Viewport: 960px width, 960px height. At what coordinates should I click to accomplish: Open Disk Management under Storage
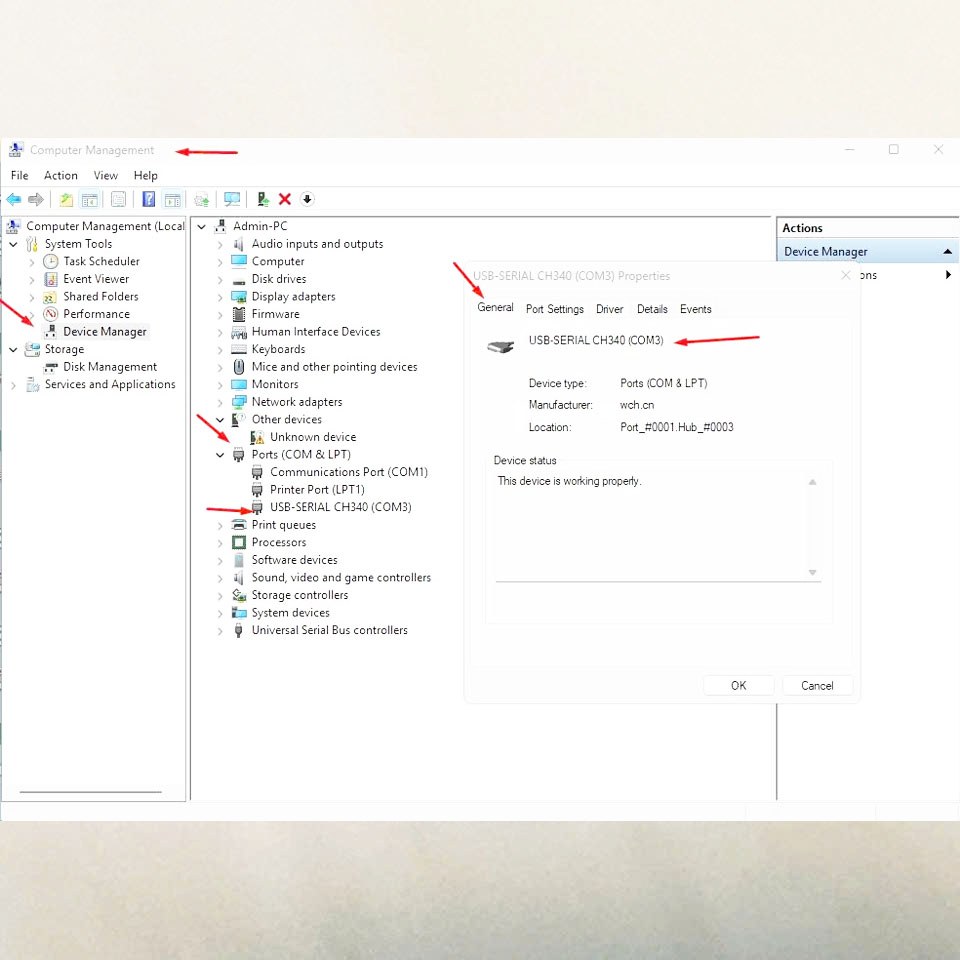pos(110,367)
